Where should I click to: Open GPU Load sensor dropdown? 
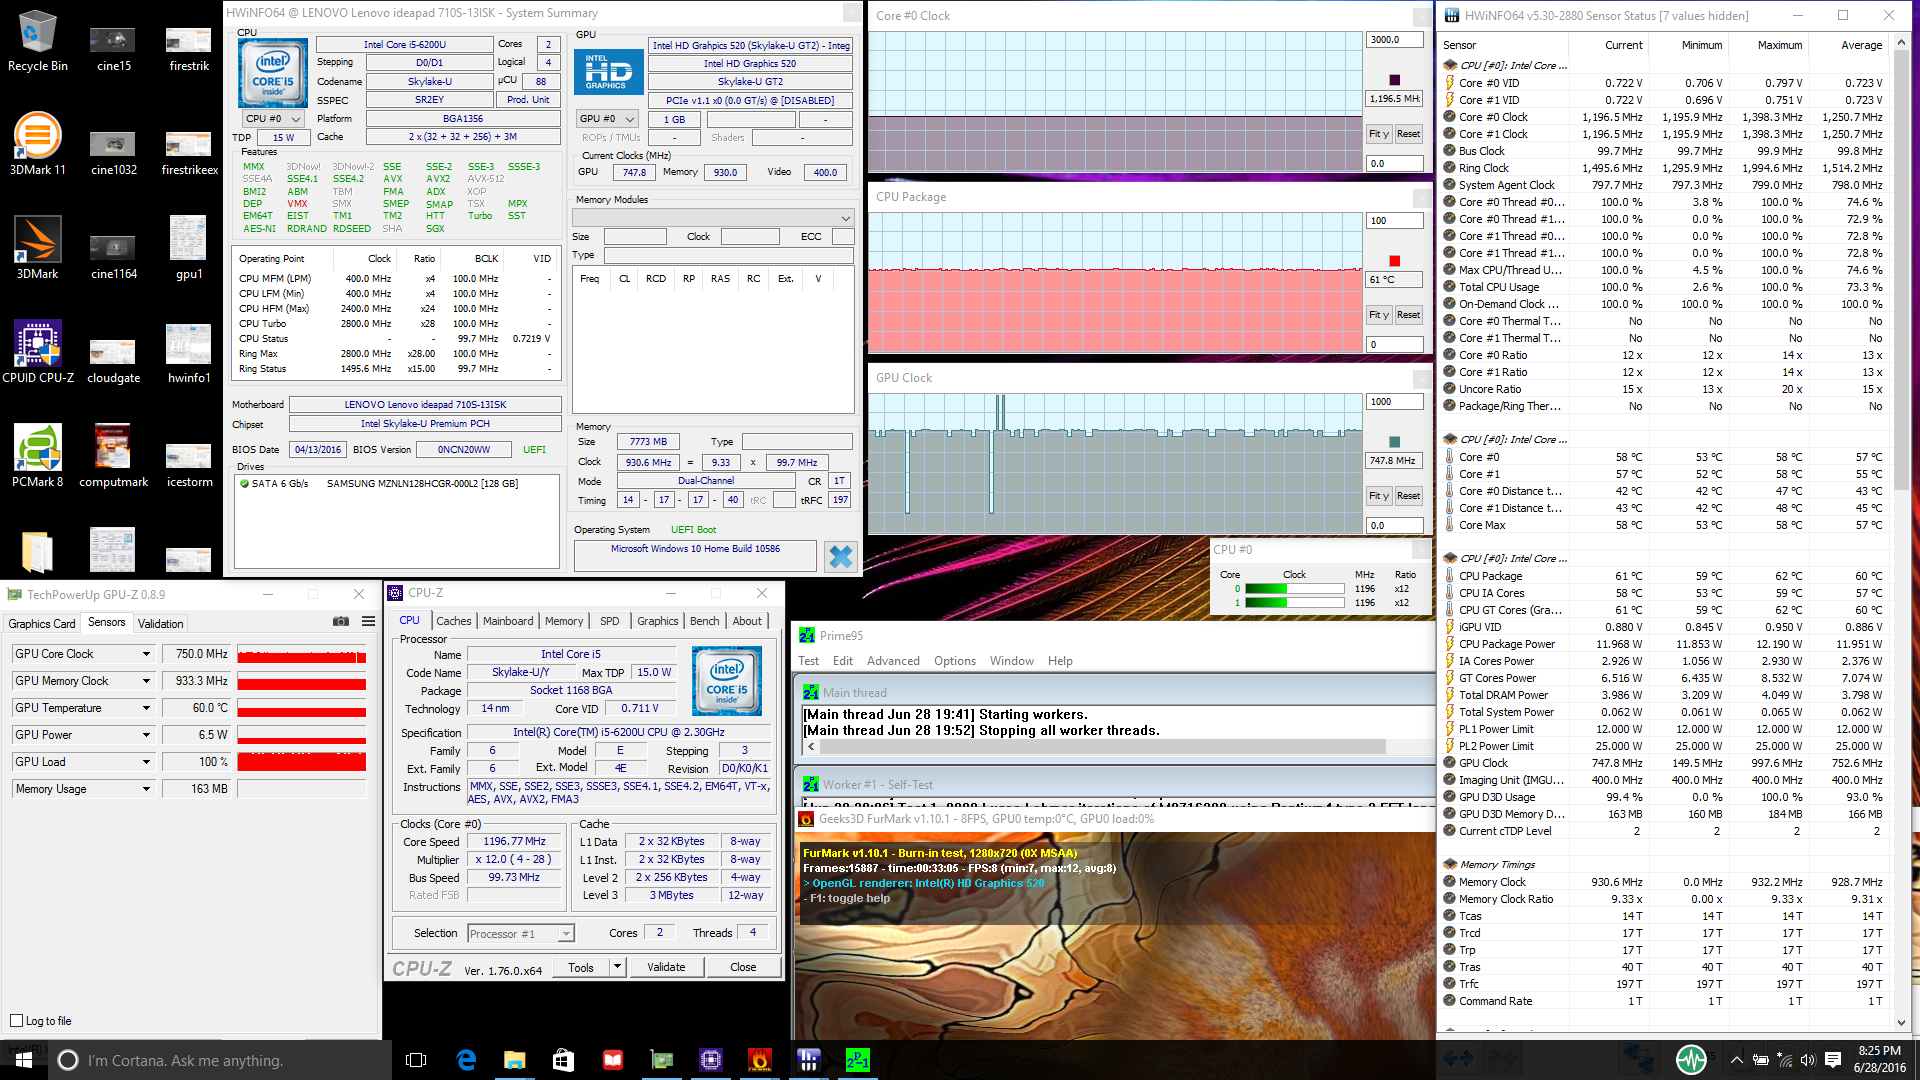[146, 762]
